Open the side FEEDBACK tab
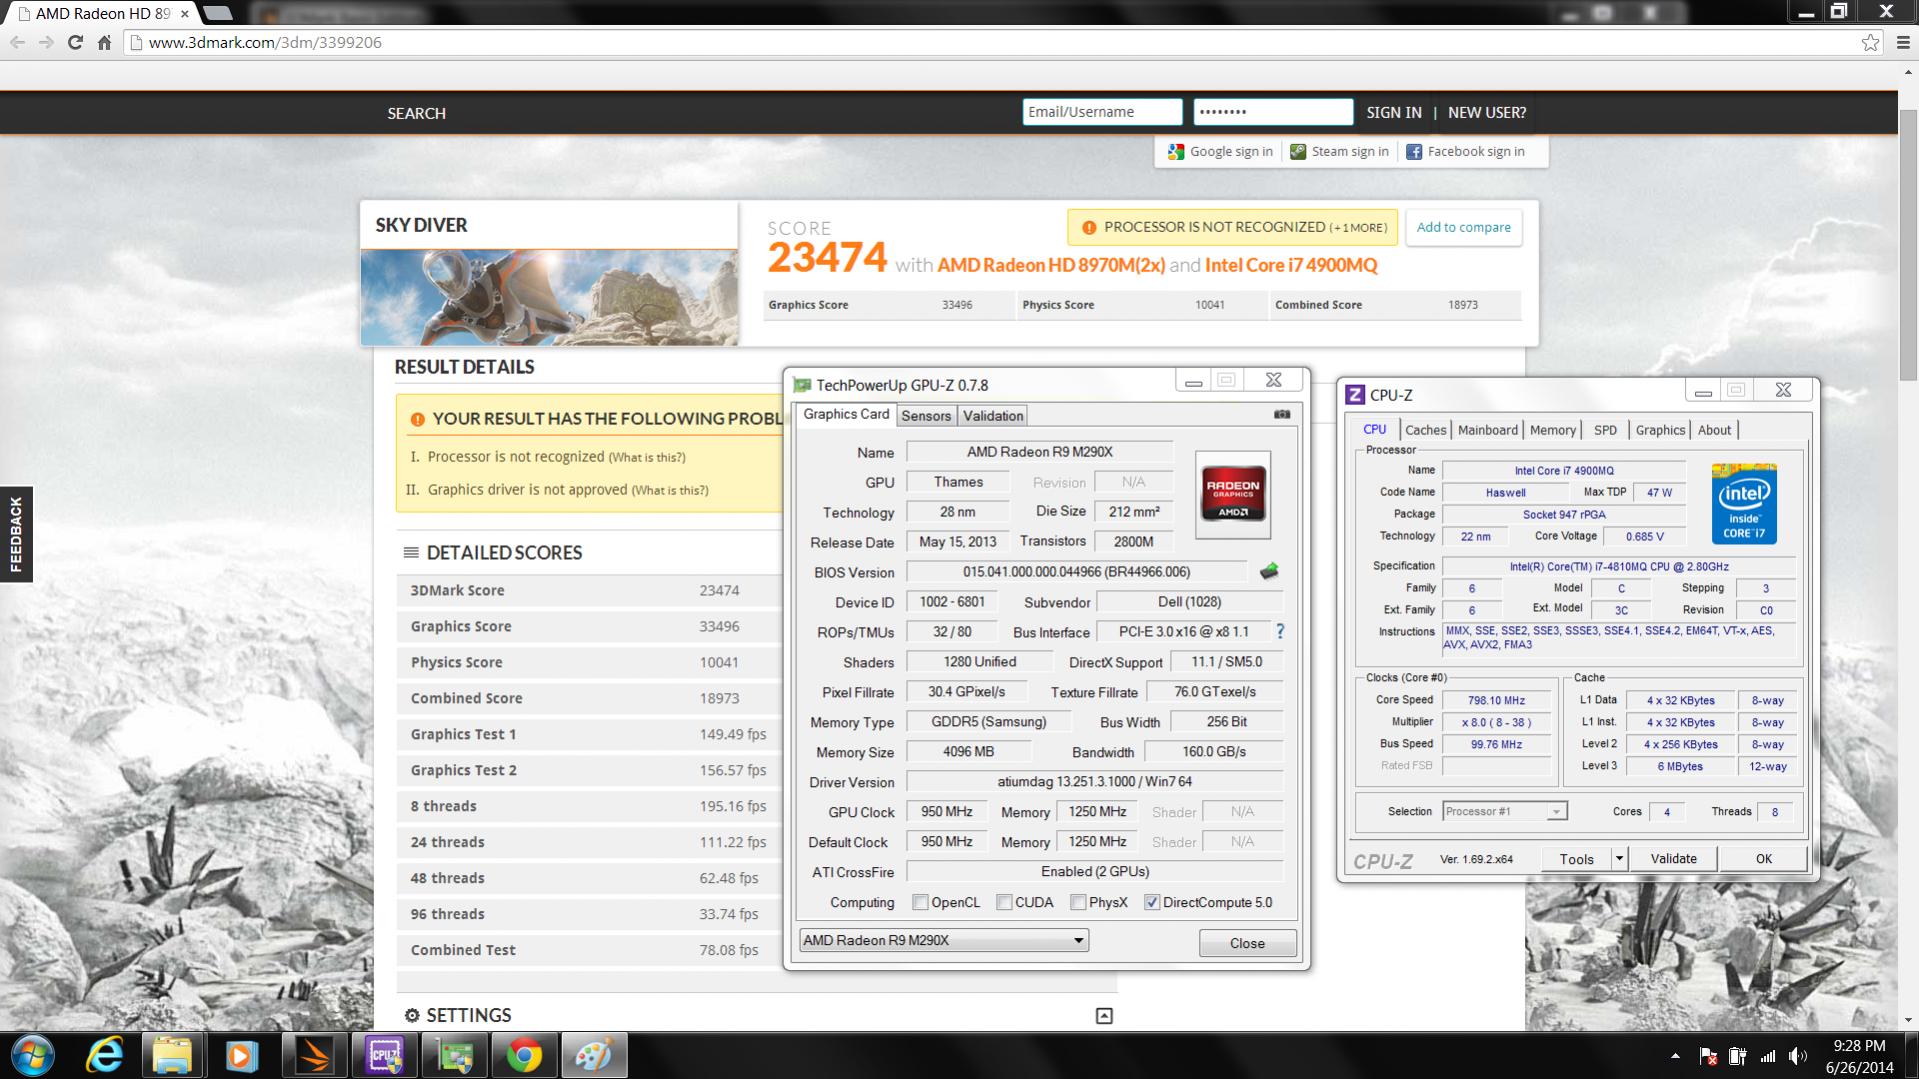The height and width of the screenshot is (1079, 1919). click(x=16, y=534)
